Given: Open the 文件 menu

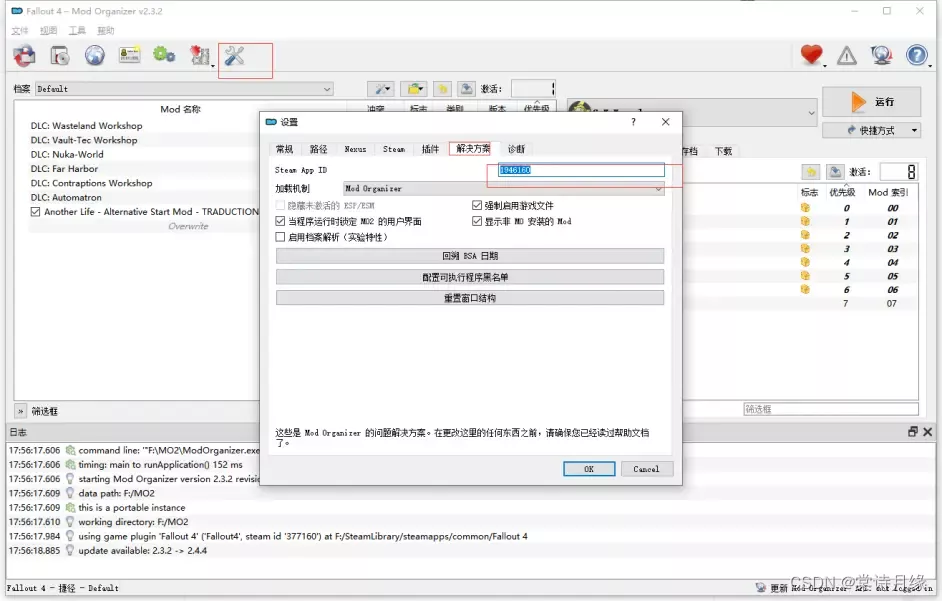Looking at the screenshot, I should (20, 30).
